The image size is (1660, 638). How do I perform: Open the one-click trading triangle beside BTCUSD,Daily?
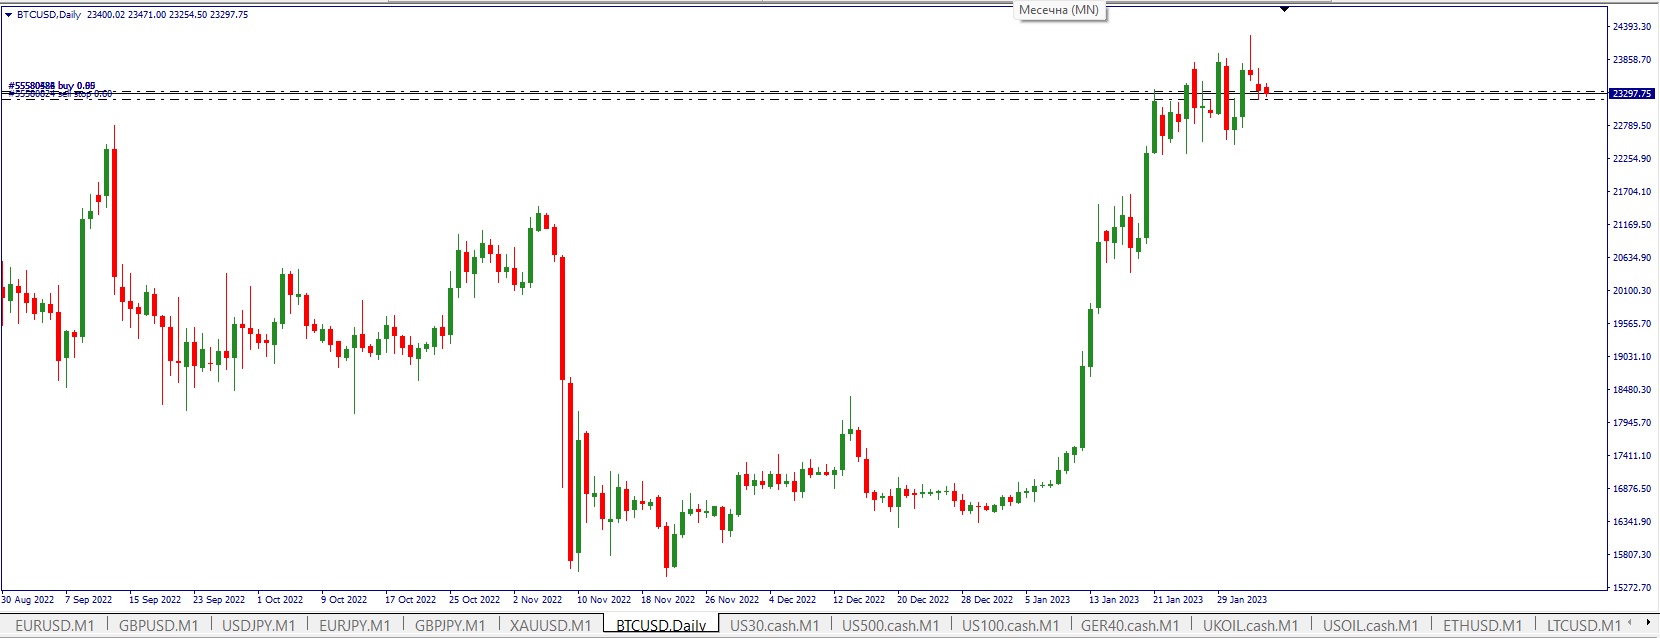tap(9, 15)
